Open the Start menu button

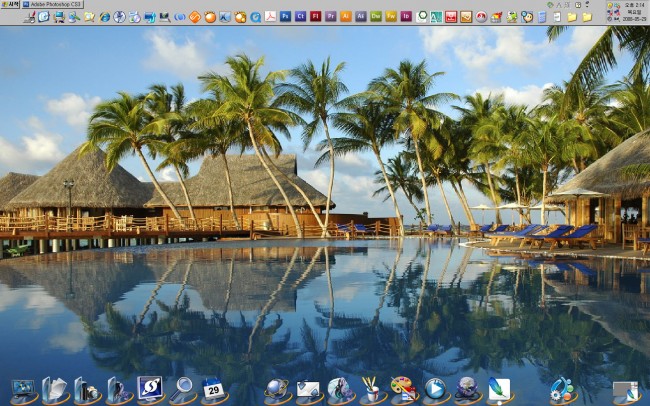pyautogui.click(x=12, y=5)
